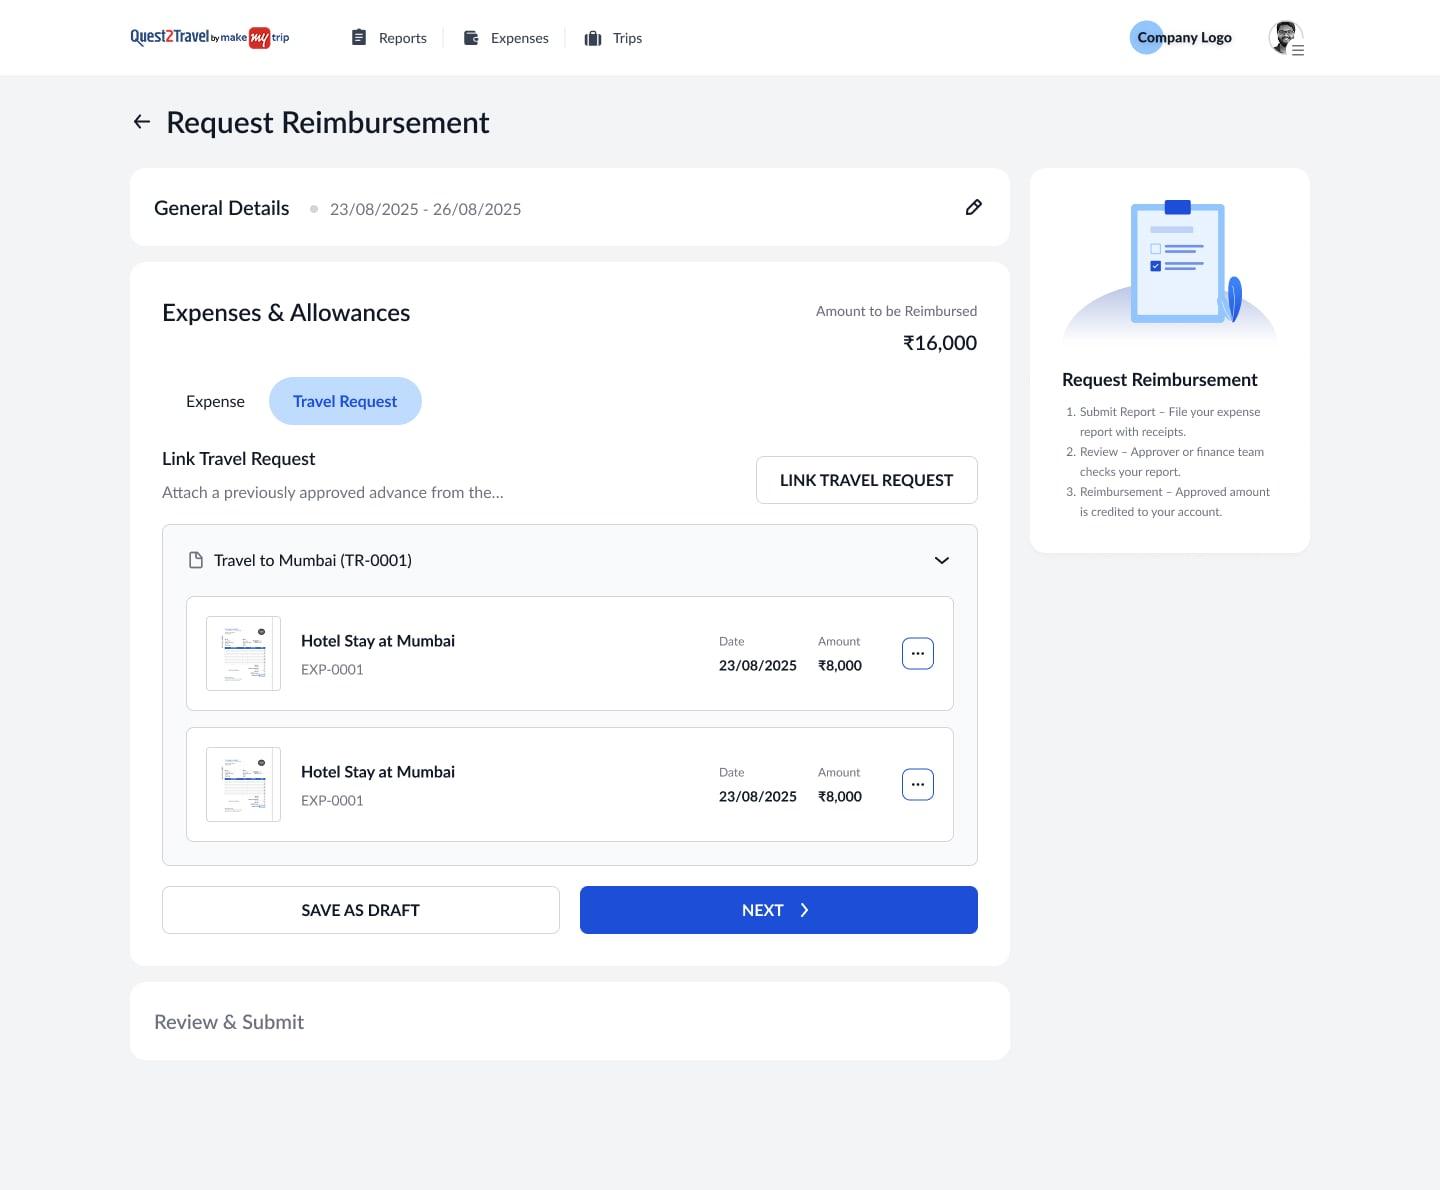The image size is (1440, 1190).
Task: Open the second Hotel Stay receipt thumbnail
Action: tap(243, 784)
